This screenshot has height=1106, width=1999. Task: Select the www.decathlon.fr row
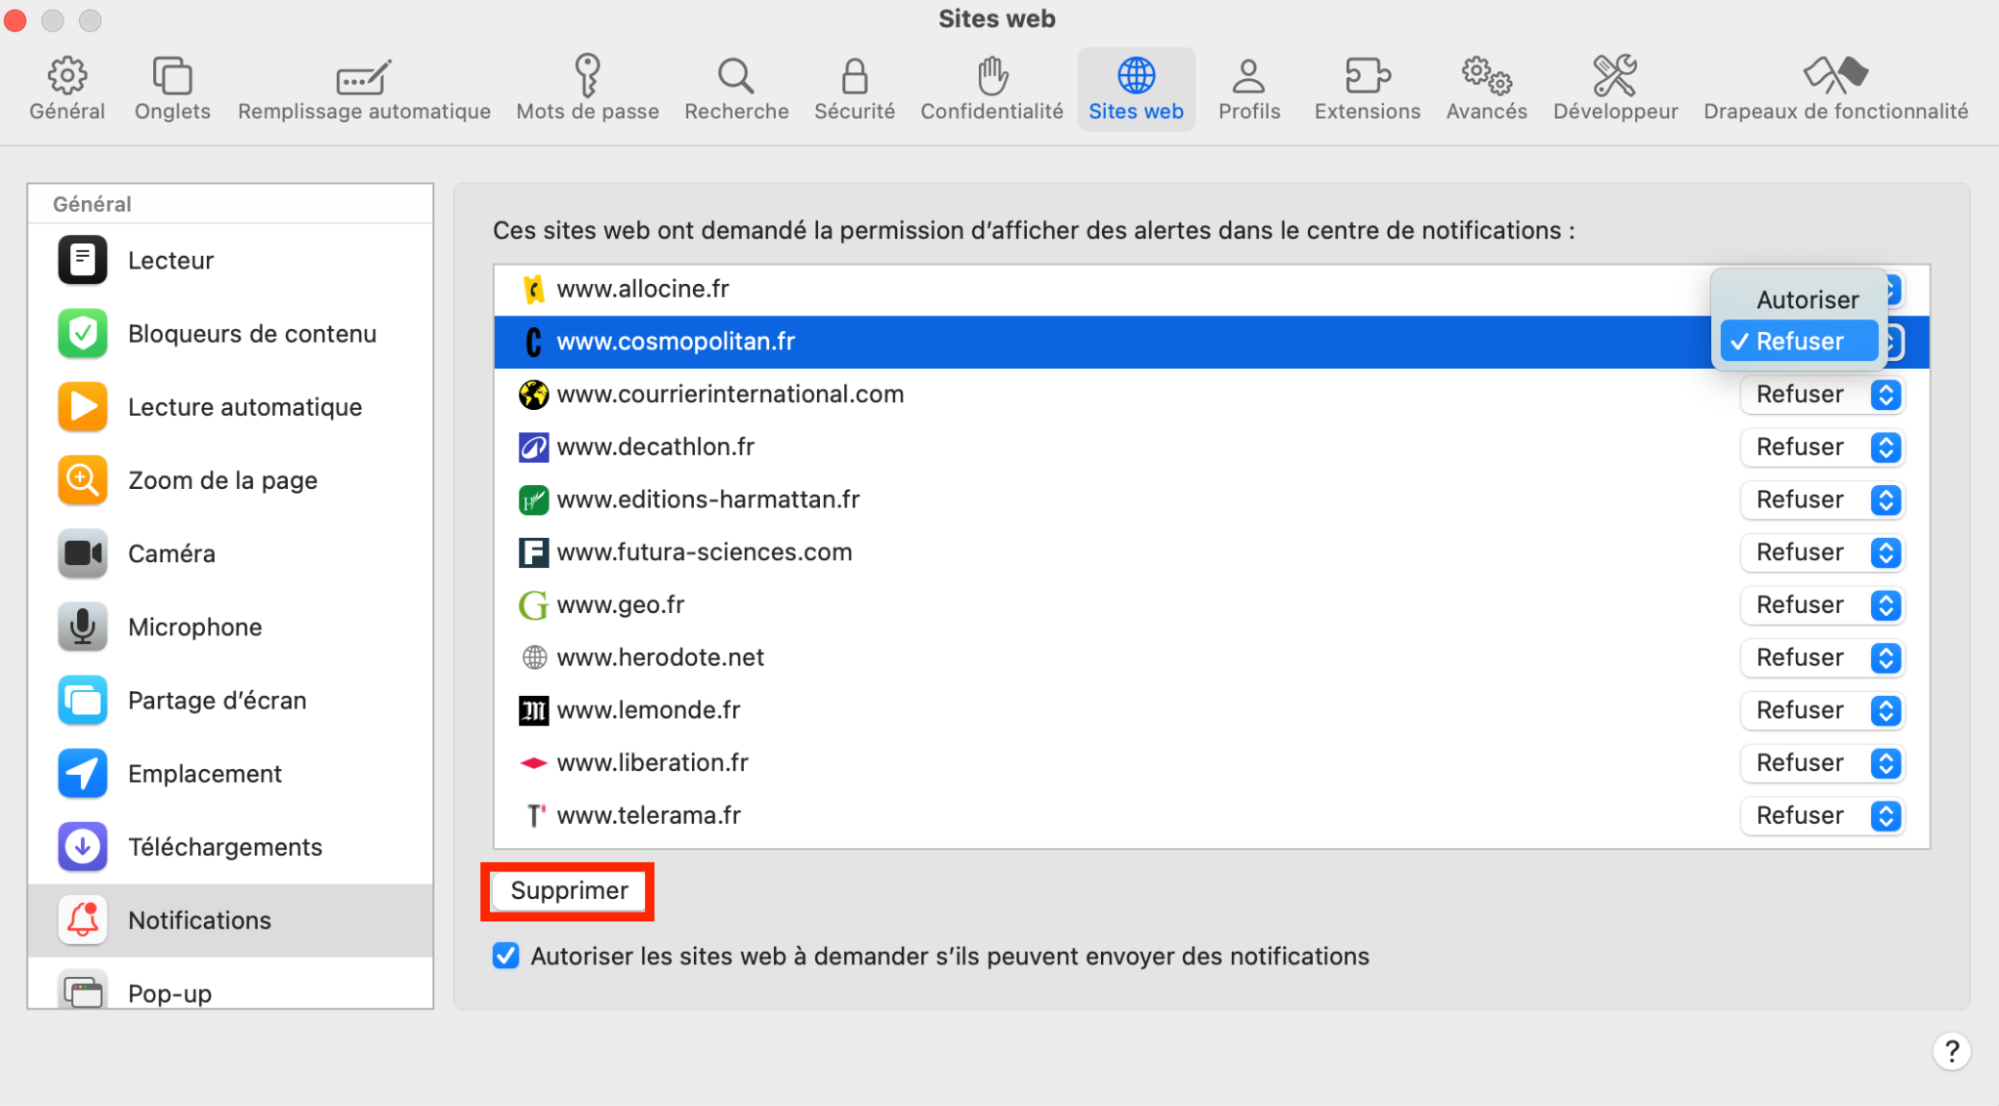[1211, 447]
